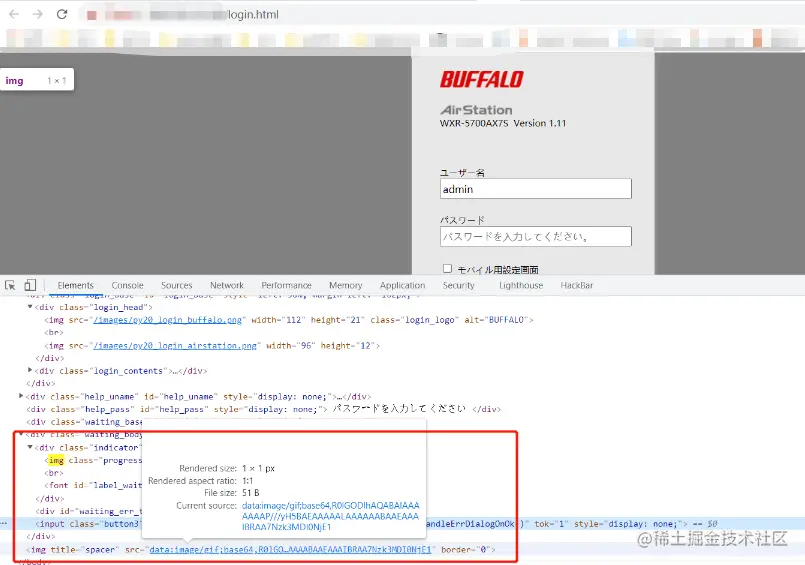This screenshot has height=565, width=805.
Task: Collapse the login_head div node
Action: click(30, 307)
